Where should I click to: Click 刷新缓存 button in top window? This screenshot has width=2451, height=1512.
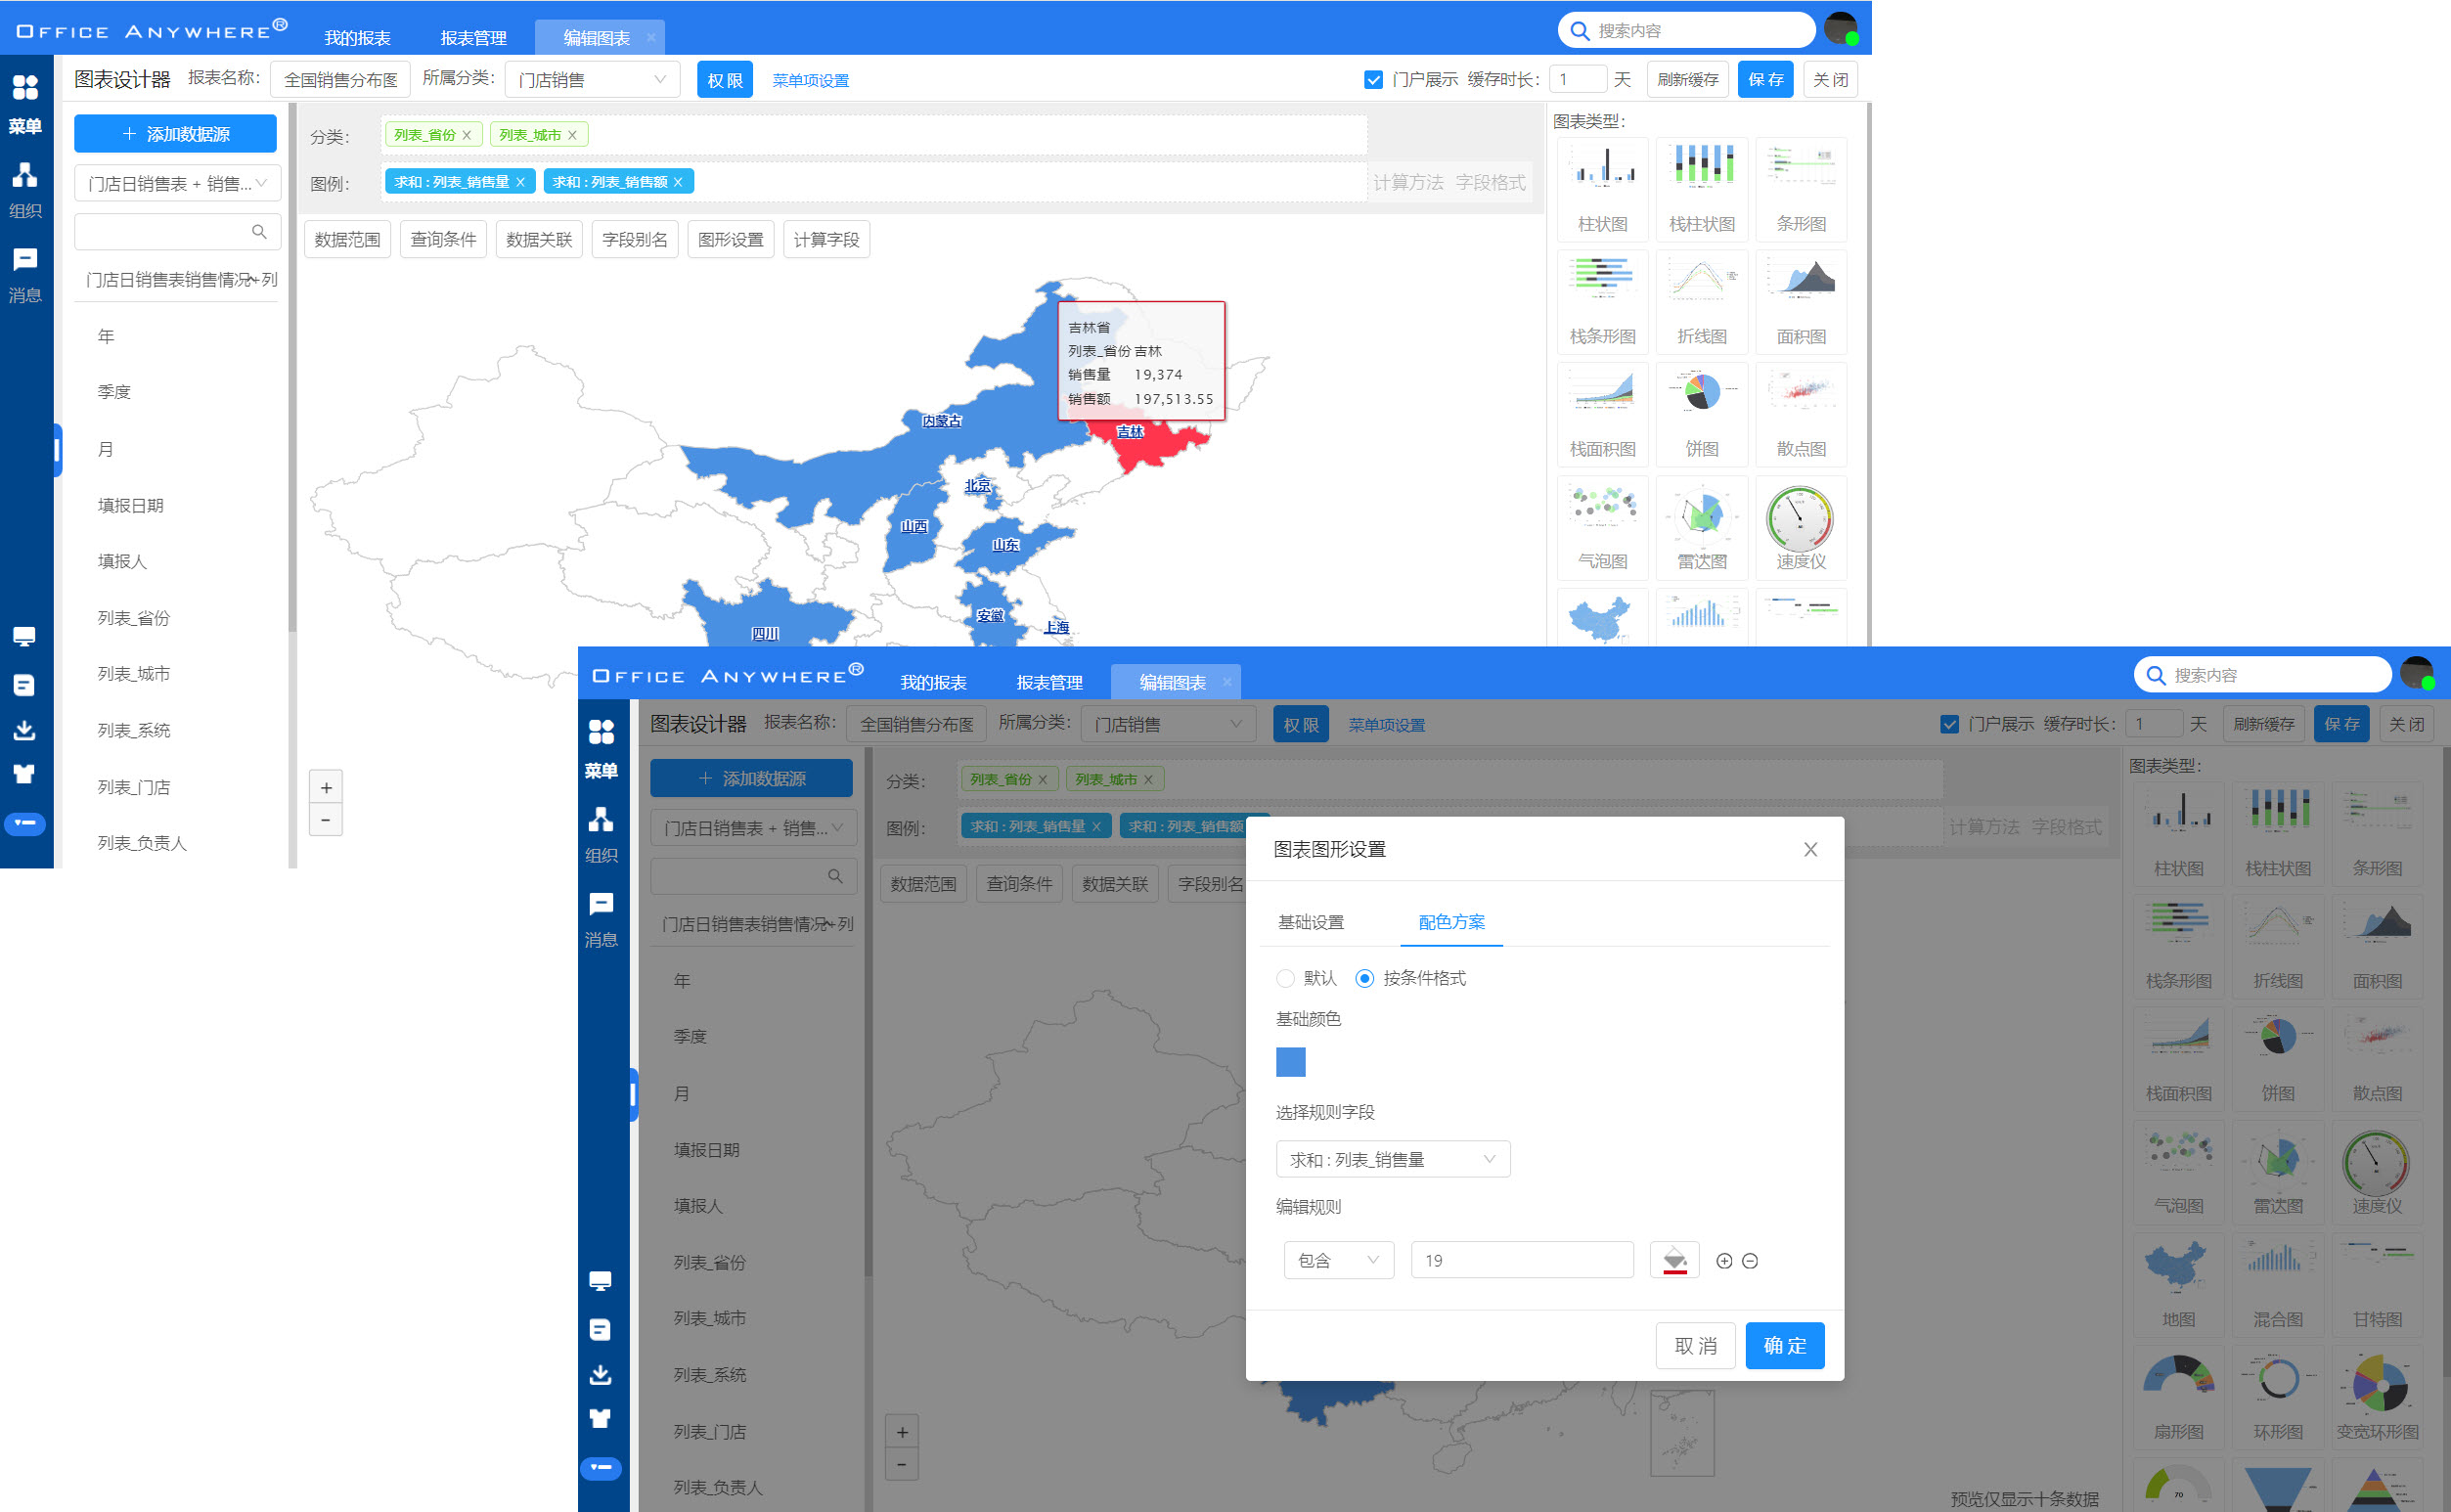tap(1687, 80)
